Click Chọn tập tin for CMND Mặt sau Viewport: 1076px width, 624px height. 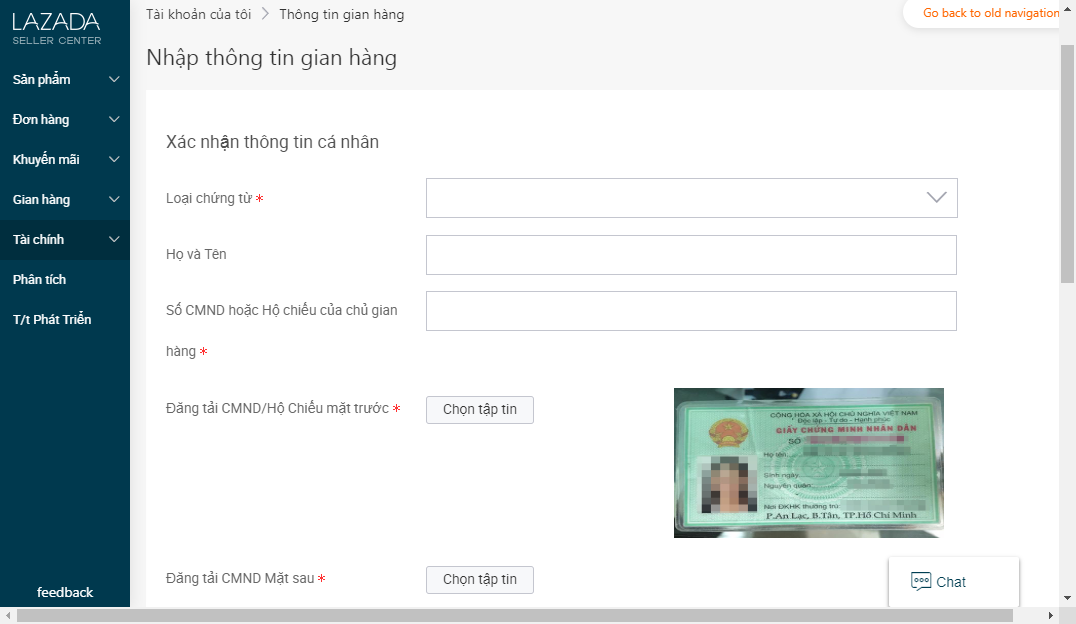tap(480, 580)
